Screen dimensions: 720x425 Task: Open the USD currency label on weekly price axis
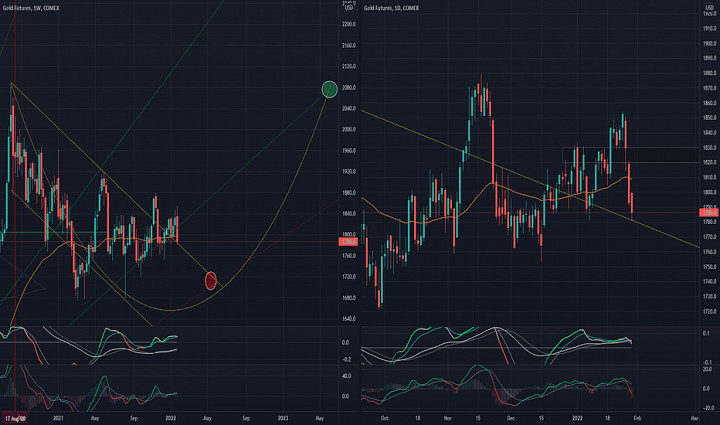pos(349,8)
